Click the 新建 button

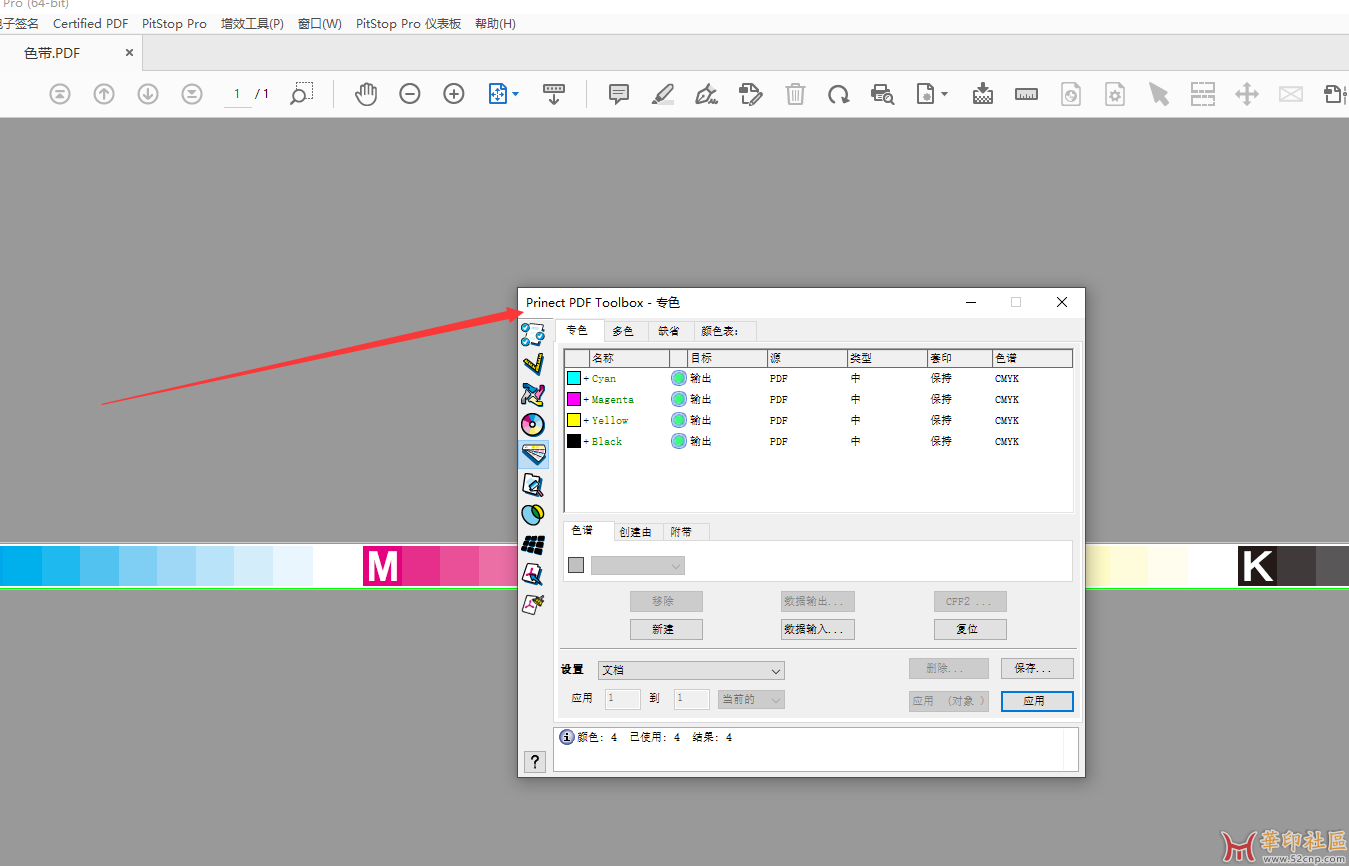666,629
